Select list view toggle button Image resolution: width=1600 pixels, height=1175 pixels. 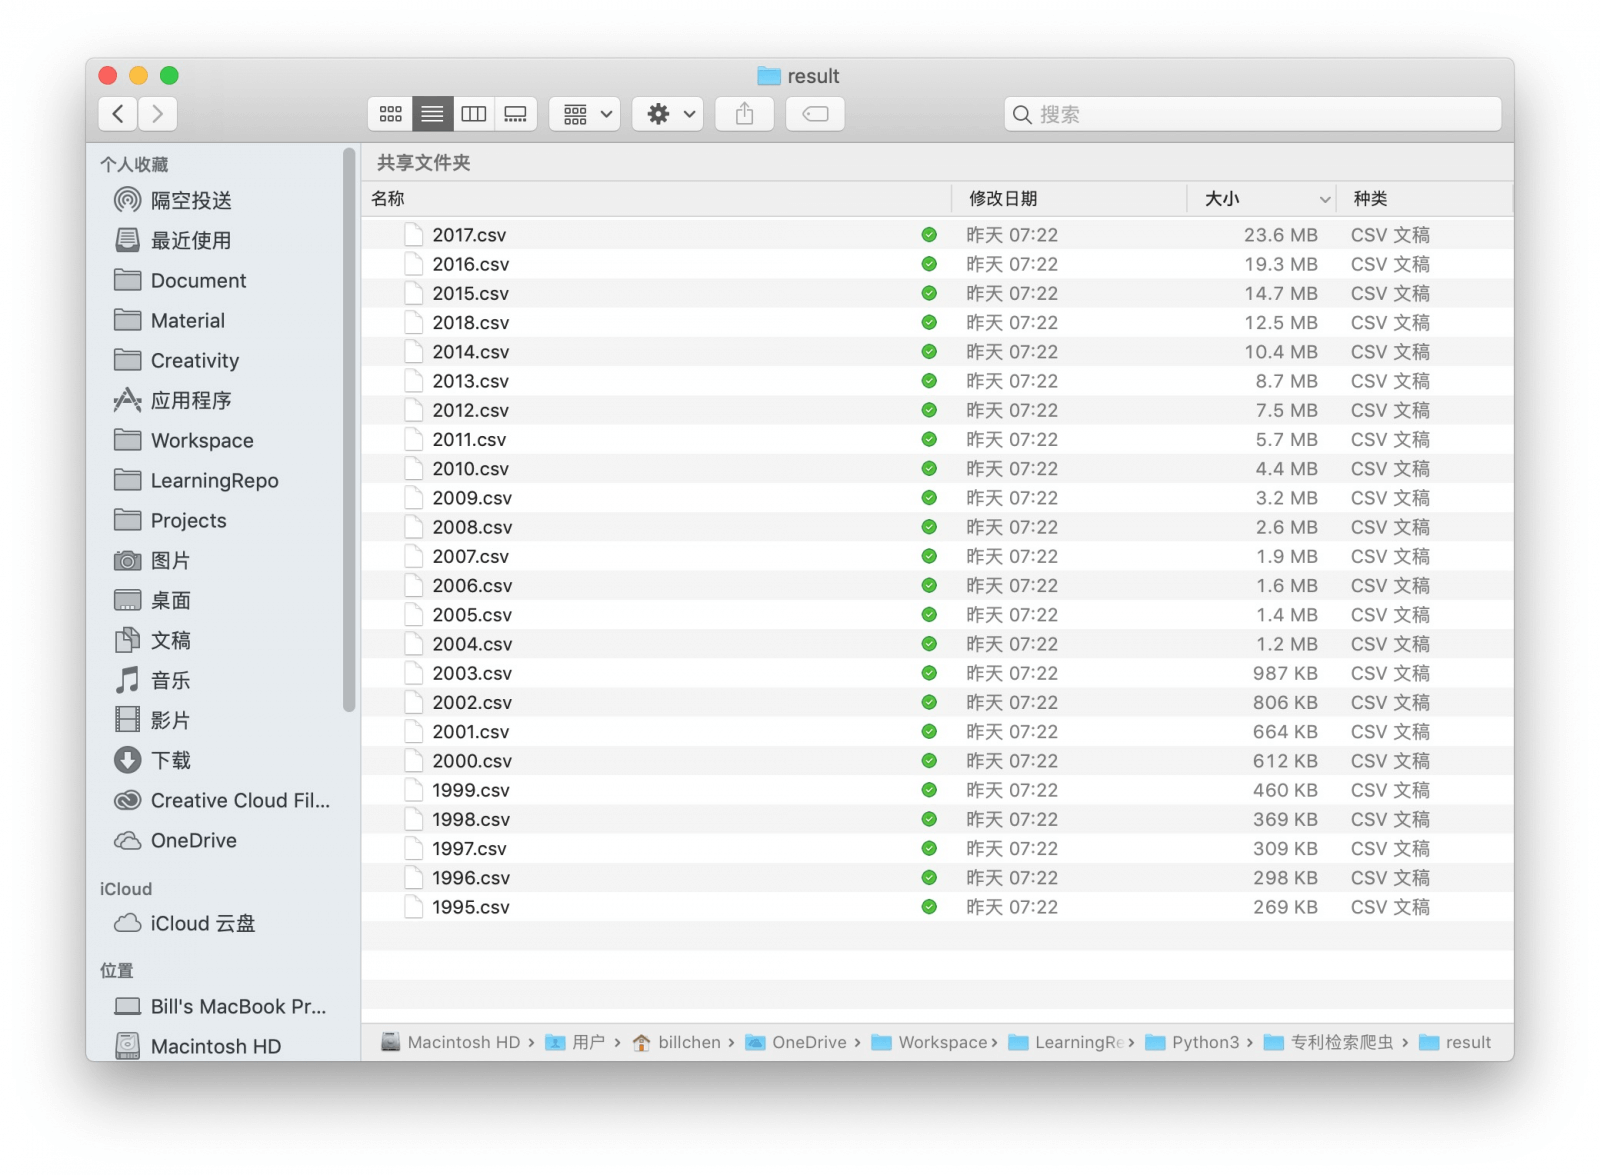(x=432, y=114)
